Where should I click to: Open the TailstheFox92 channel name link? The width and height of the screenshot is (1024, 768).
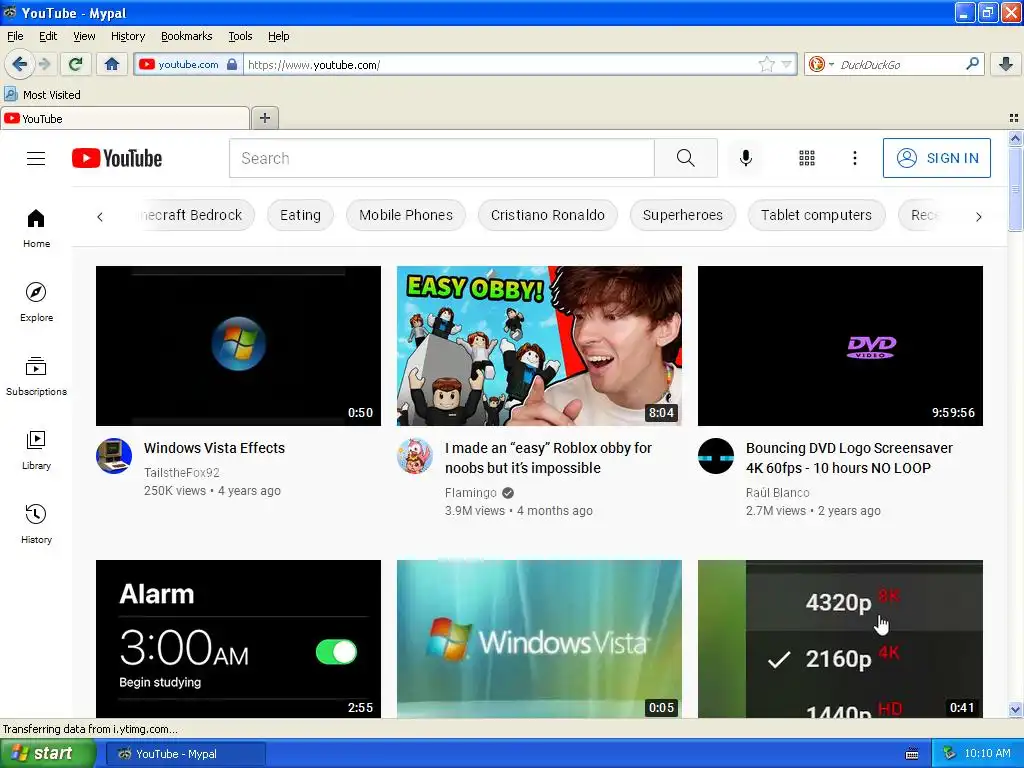coord(182,472)
